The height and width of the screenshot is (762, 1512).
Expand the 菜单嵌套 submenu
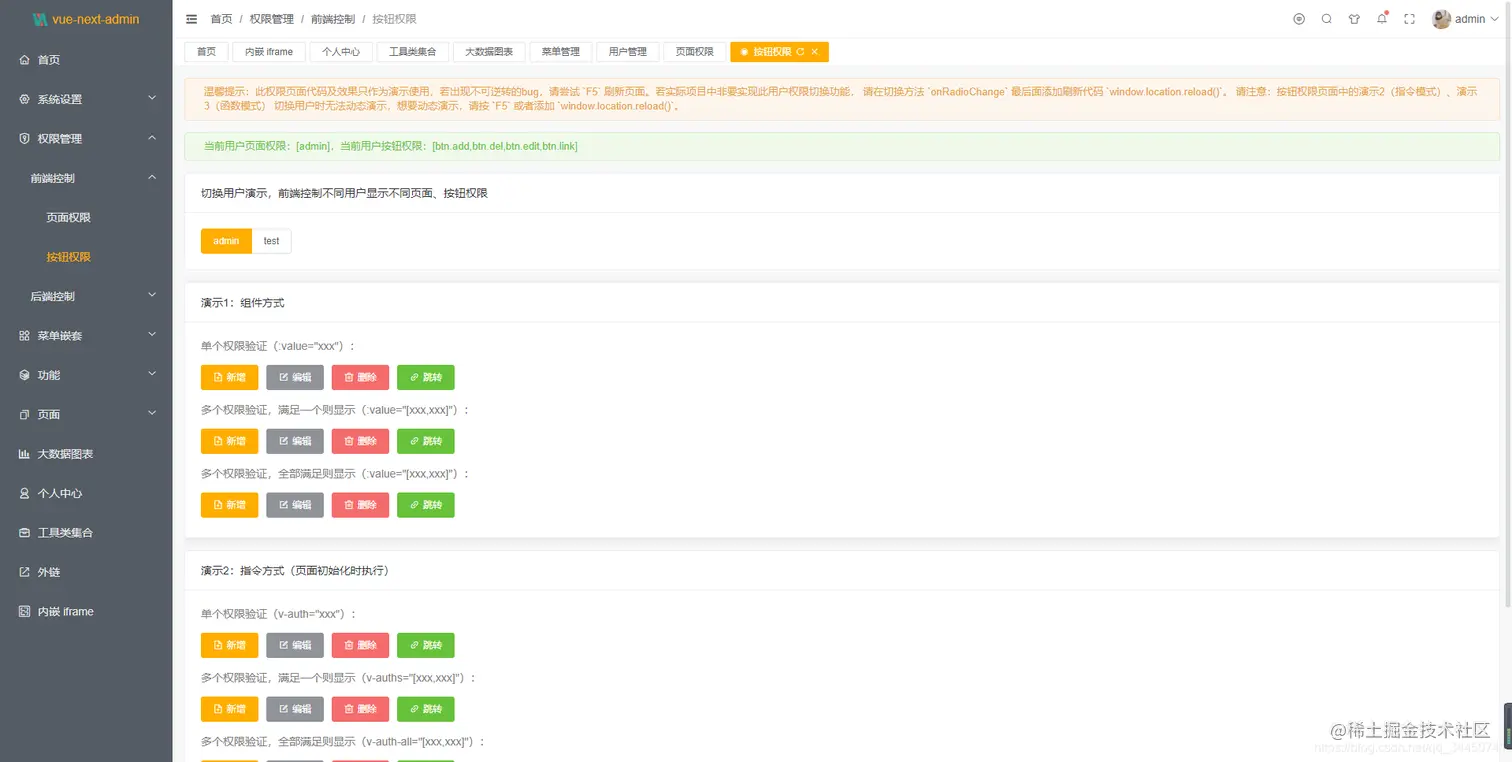(x=152, y=336)
